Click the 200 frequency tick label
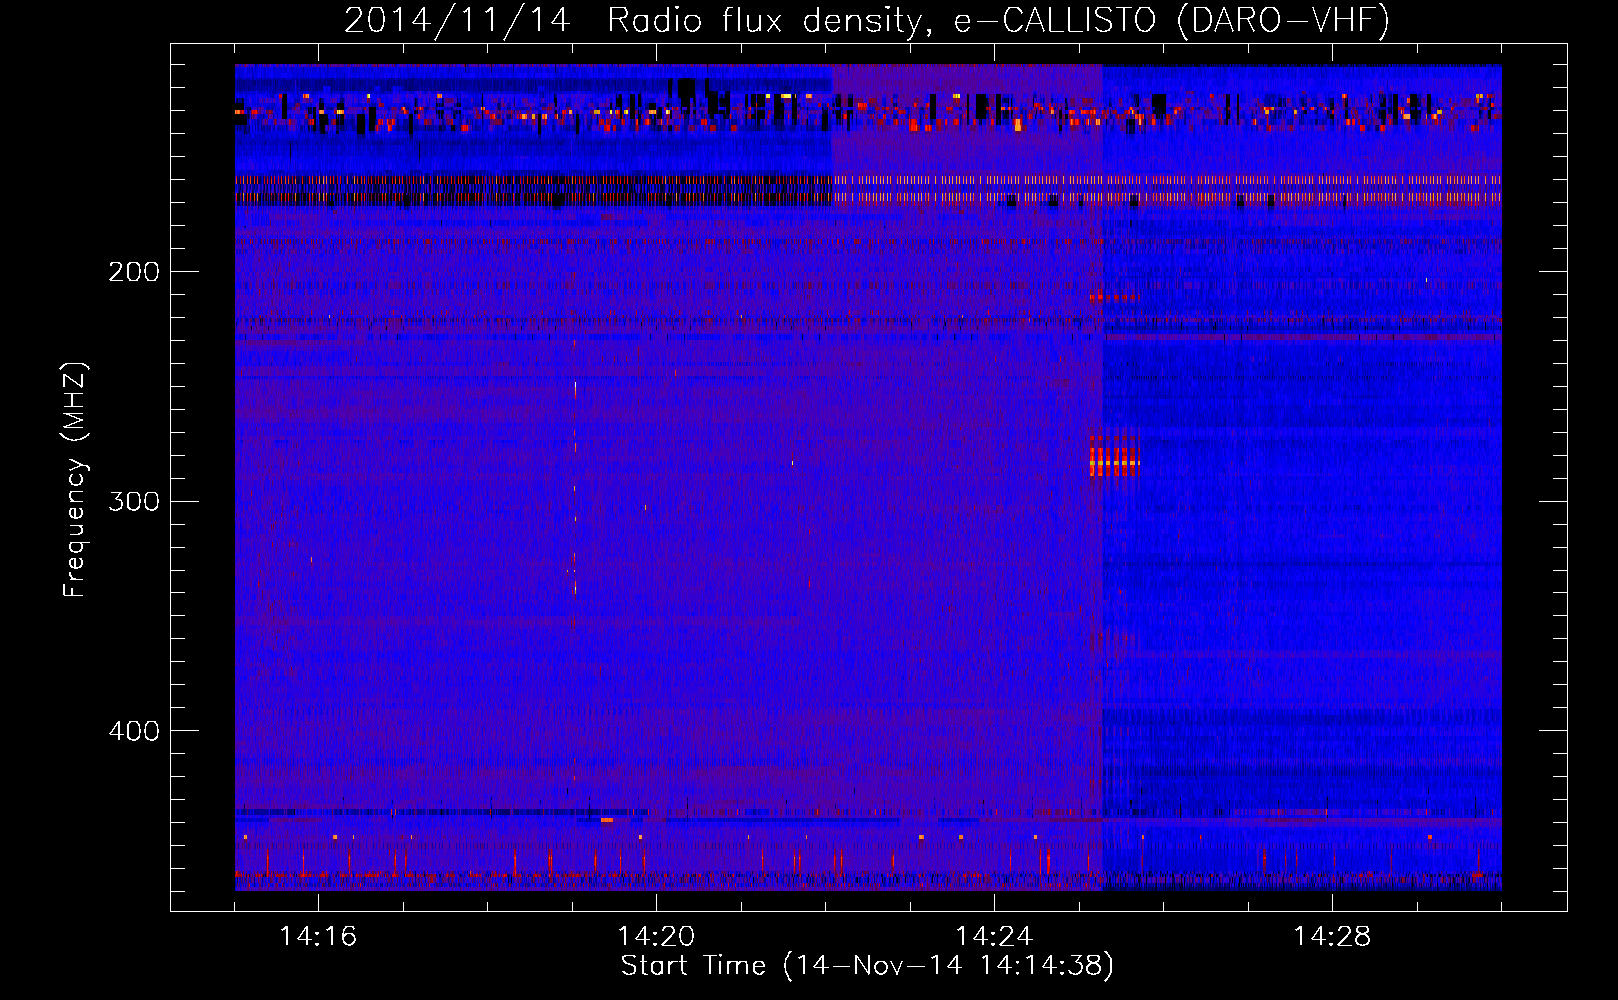Screen dimensions: 1618x1000 click(134, 272)
